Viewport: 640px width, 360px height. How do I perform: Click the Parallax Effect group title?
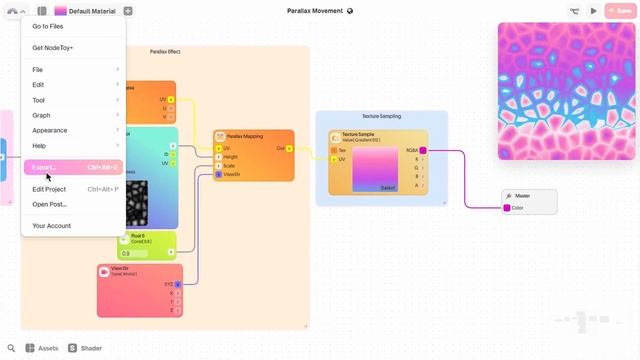tap(165, 52)
